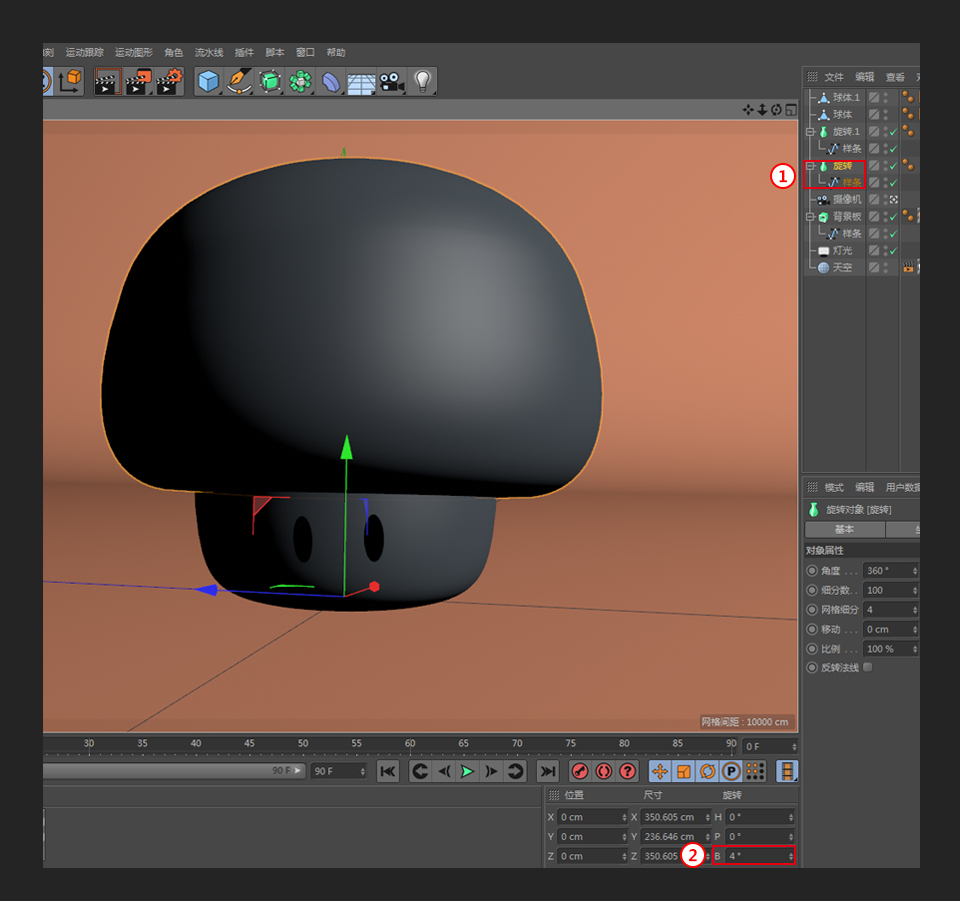Toggle visibility dots for 天空 object

(x=886, y=267)
